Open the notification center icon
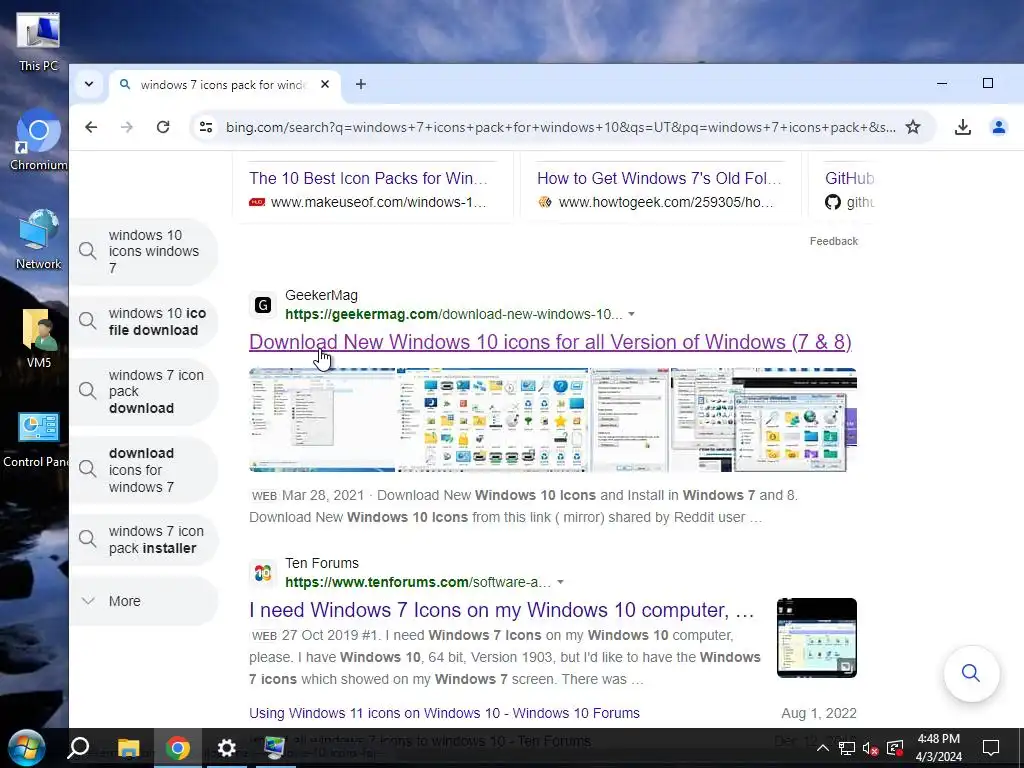The image size is (1024, 768). (x=991, y=748)
